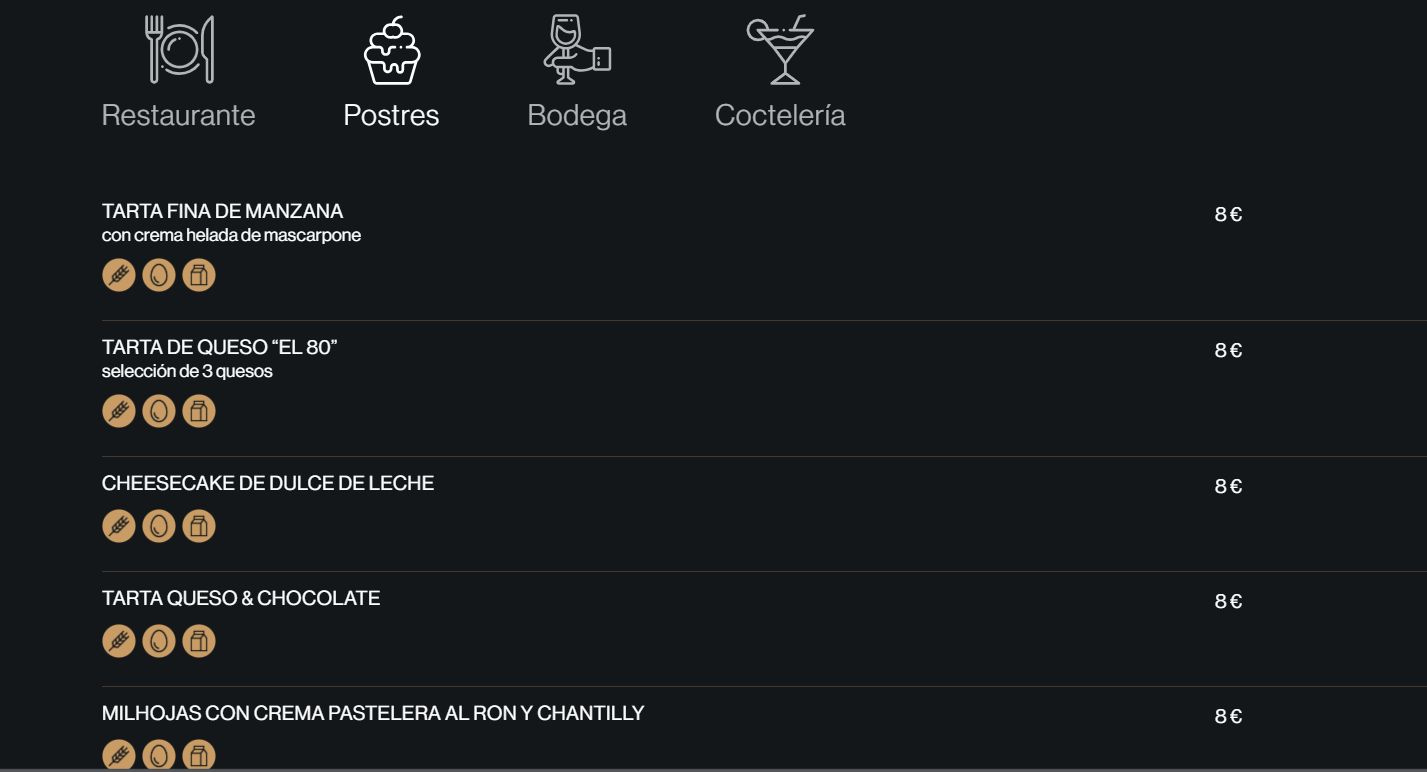Screen dimensions: 1427x772
Task: Click gluten allergen icon under Tarta Fina de Manzana
Action: (119, 275)
